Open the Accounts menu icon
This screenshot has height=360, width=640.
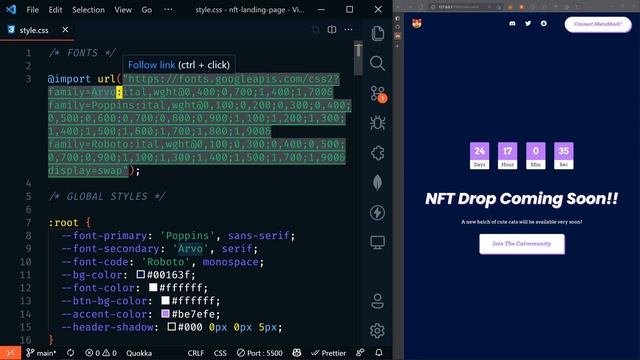[x=378, y=301]
